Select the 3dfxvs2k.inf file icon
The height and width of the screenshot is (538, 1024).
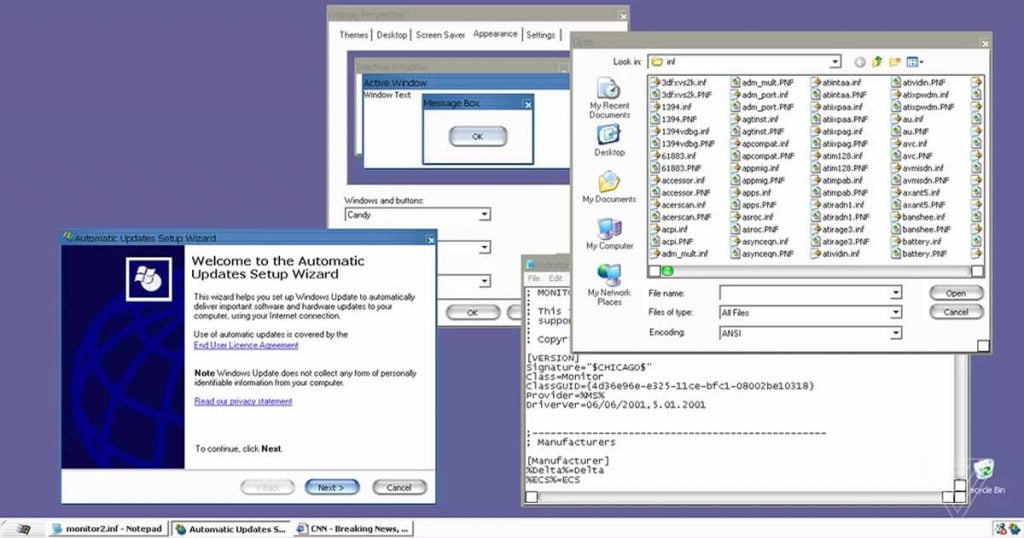coord(656,82)
